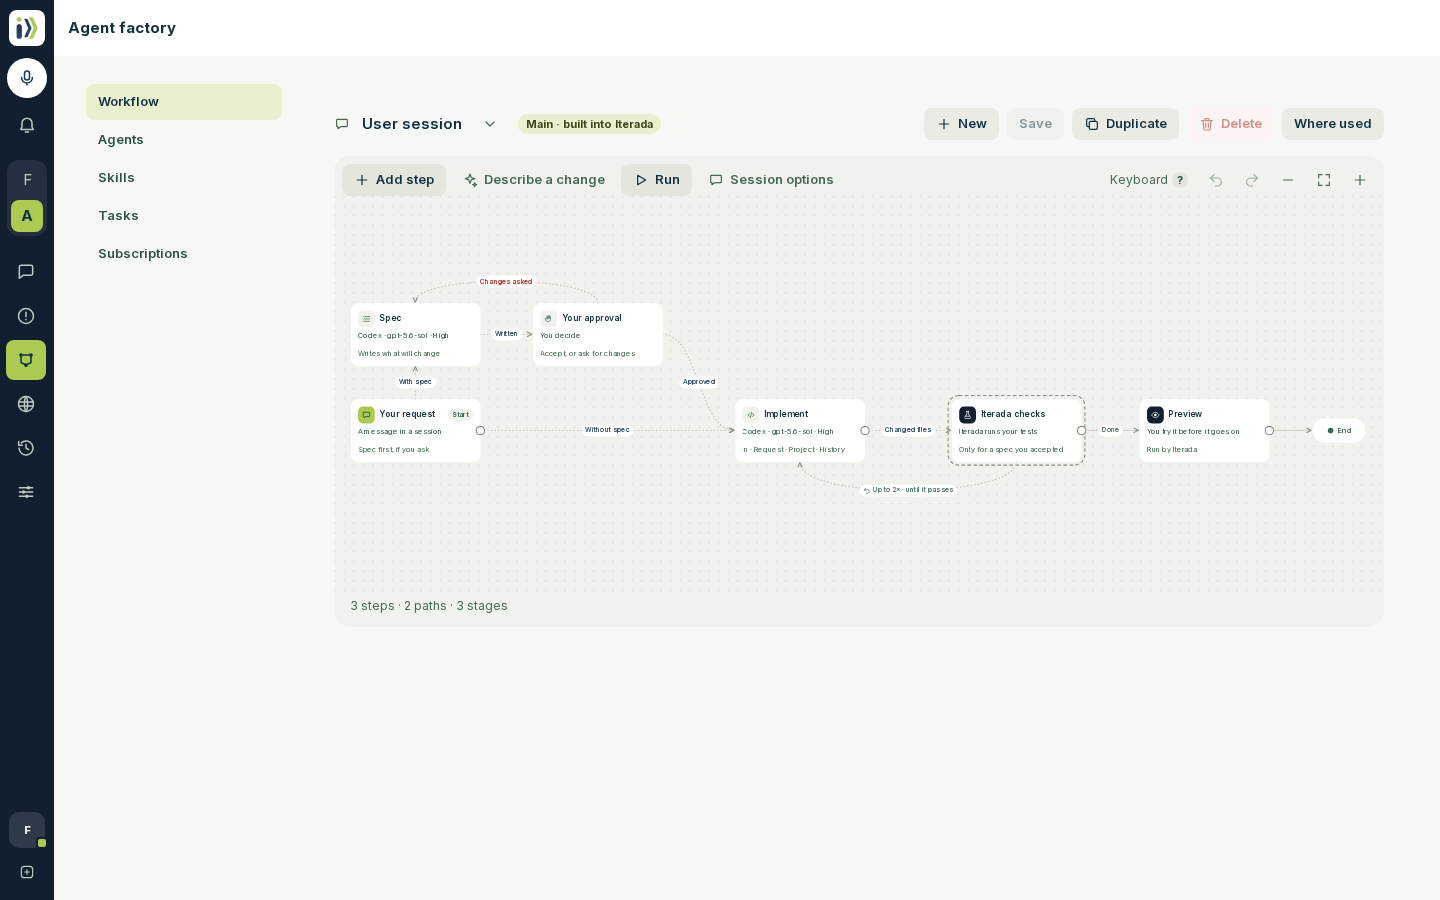The width and height of the screenshot is (1440, 900).
Task: Select the Iterada checks node
Action: [x=1016, y=431]
